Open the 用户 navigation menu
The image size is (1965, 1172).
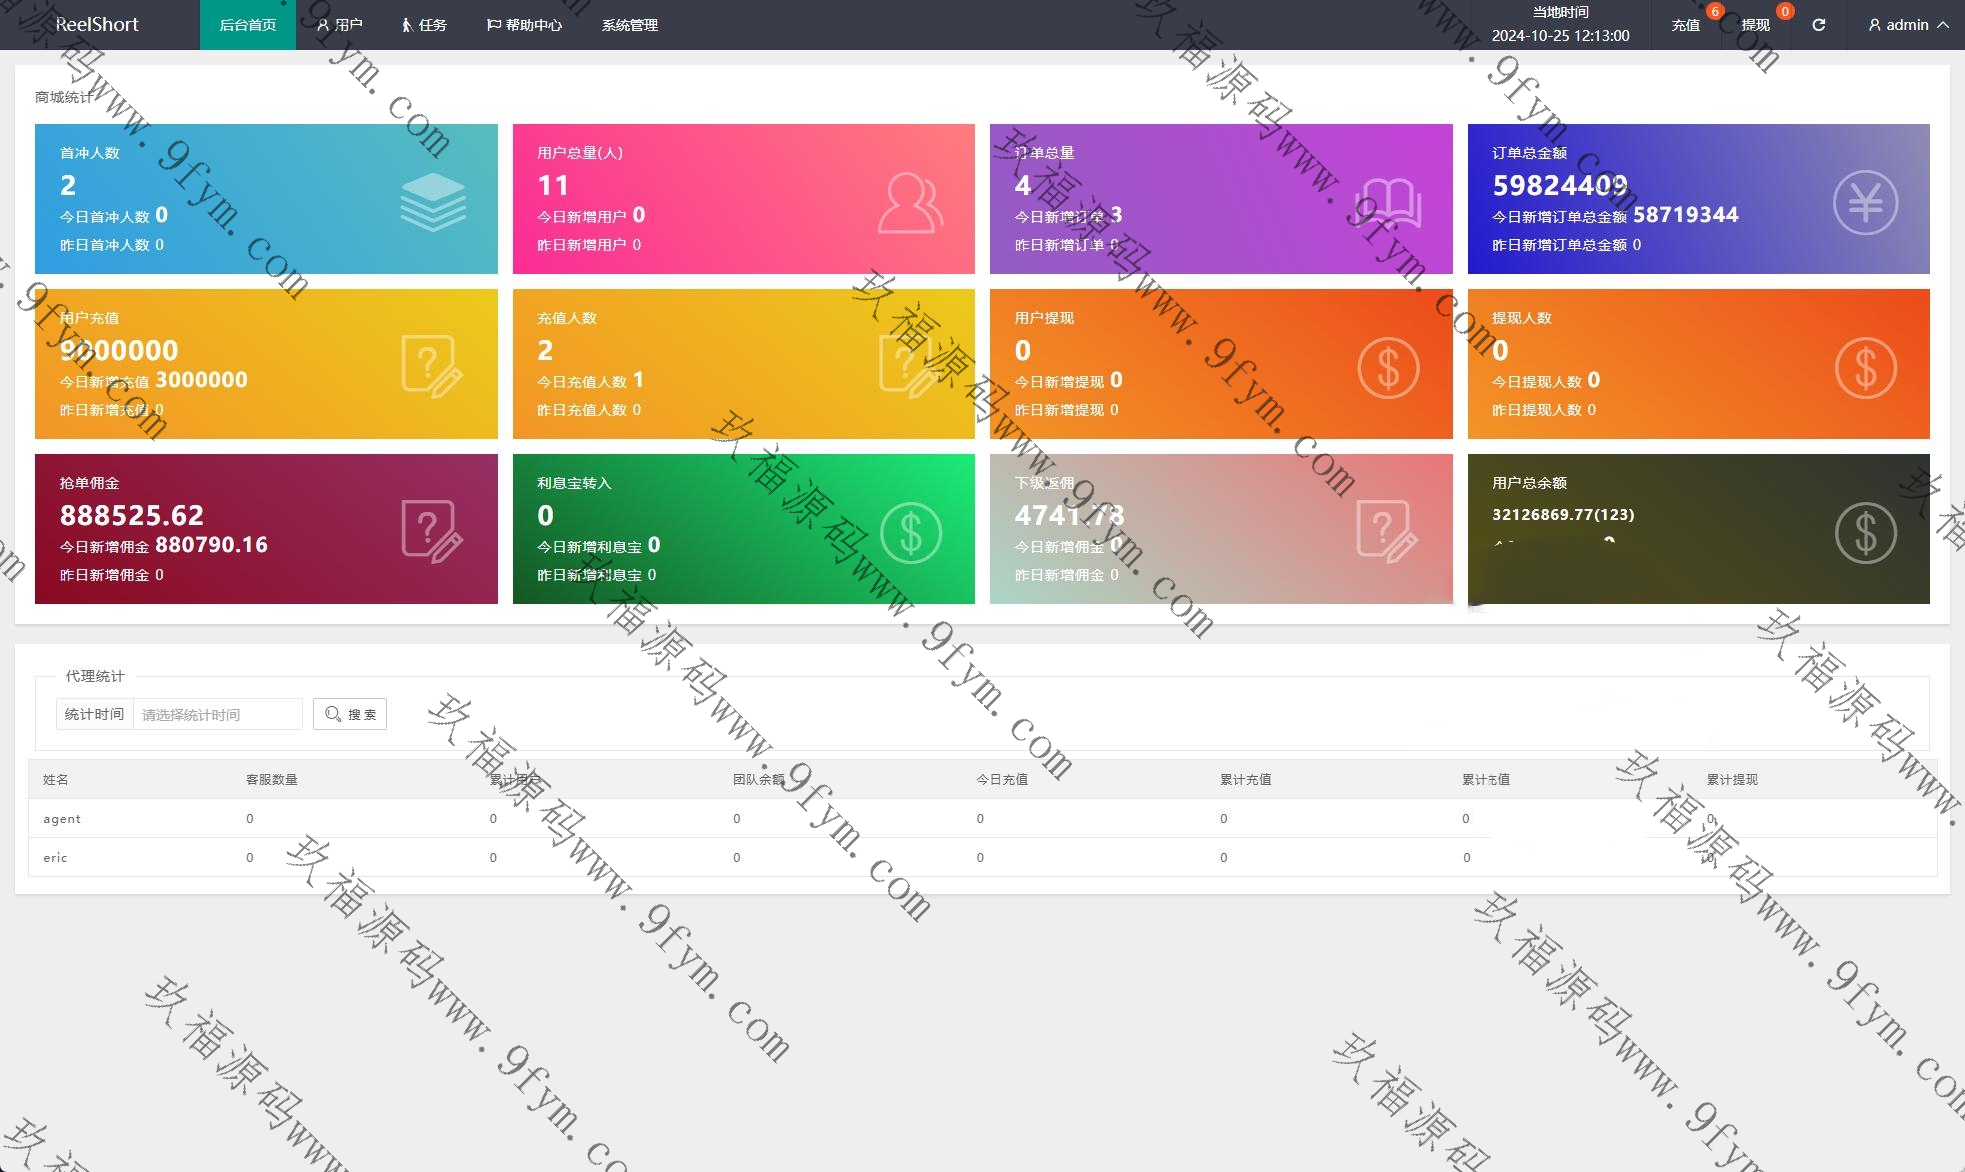click(x=340, y=25)
